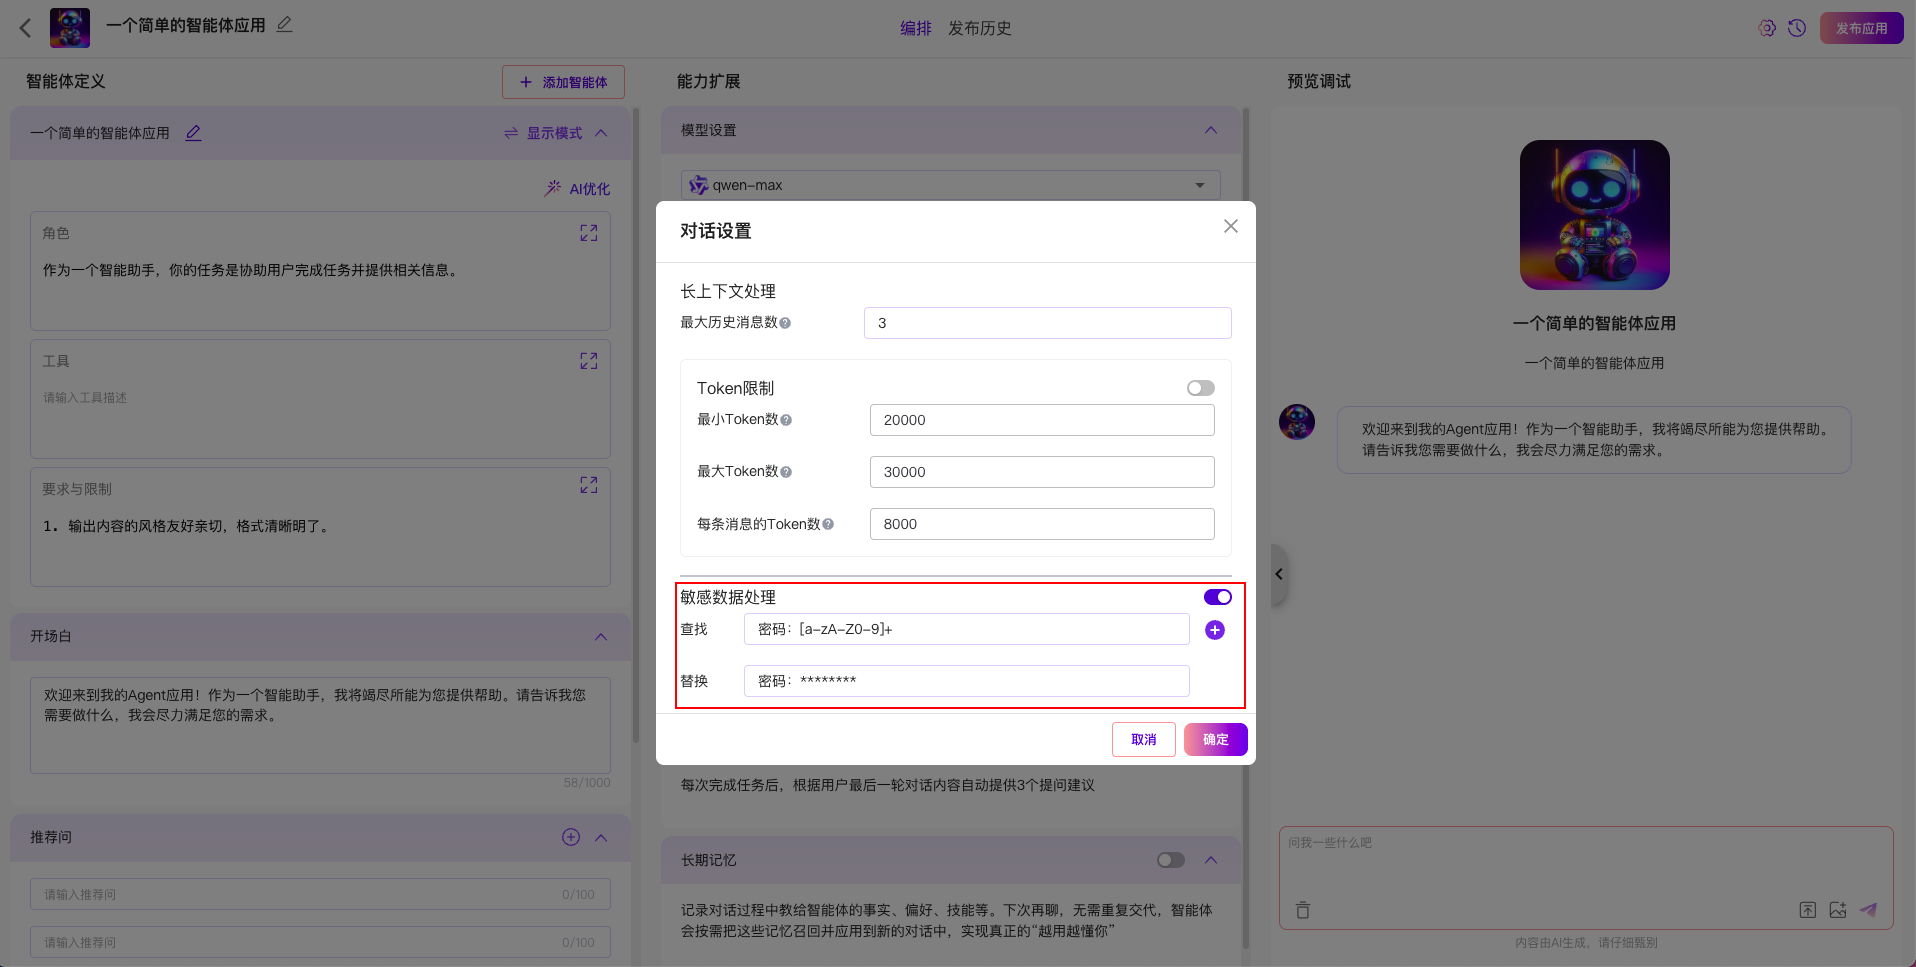Expand the 角色 text field to full view
The width and height of the screenshot is (1916, 967).
click(589, 233)
